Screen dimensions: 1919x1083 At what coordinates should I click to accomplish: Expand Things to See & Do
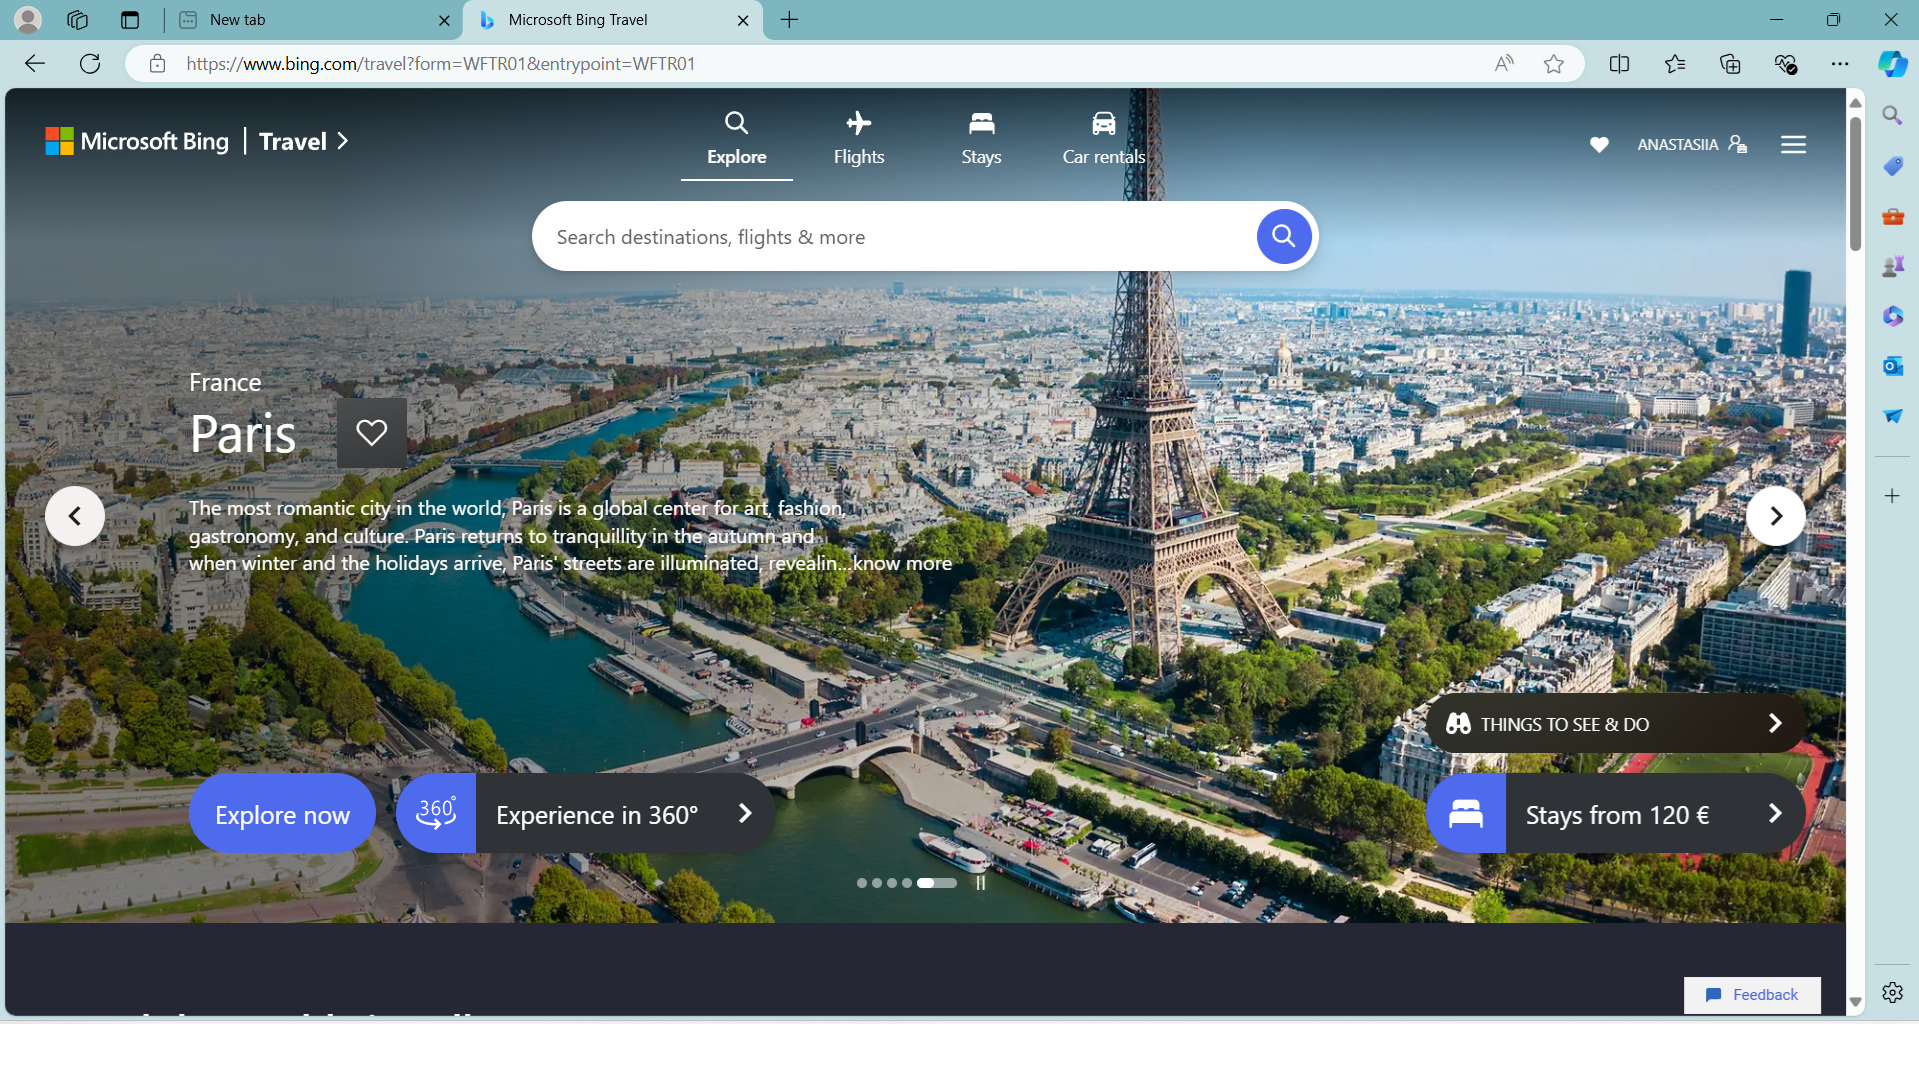1615,724
